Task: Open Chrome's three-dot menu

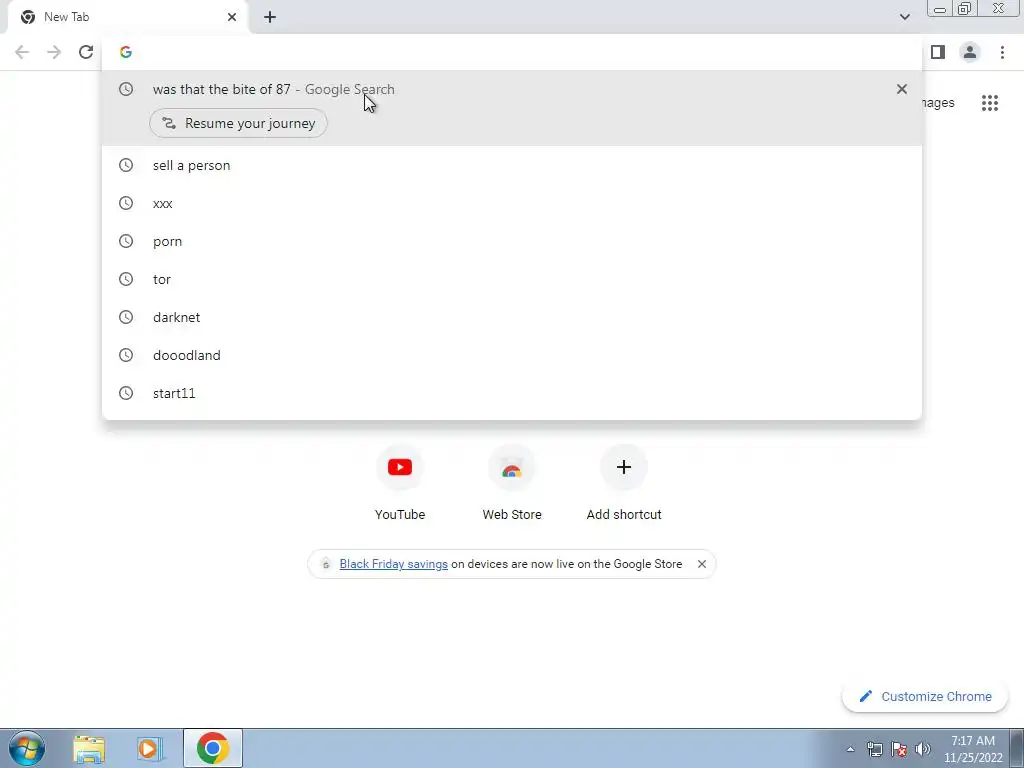Action: point(1002,52)
